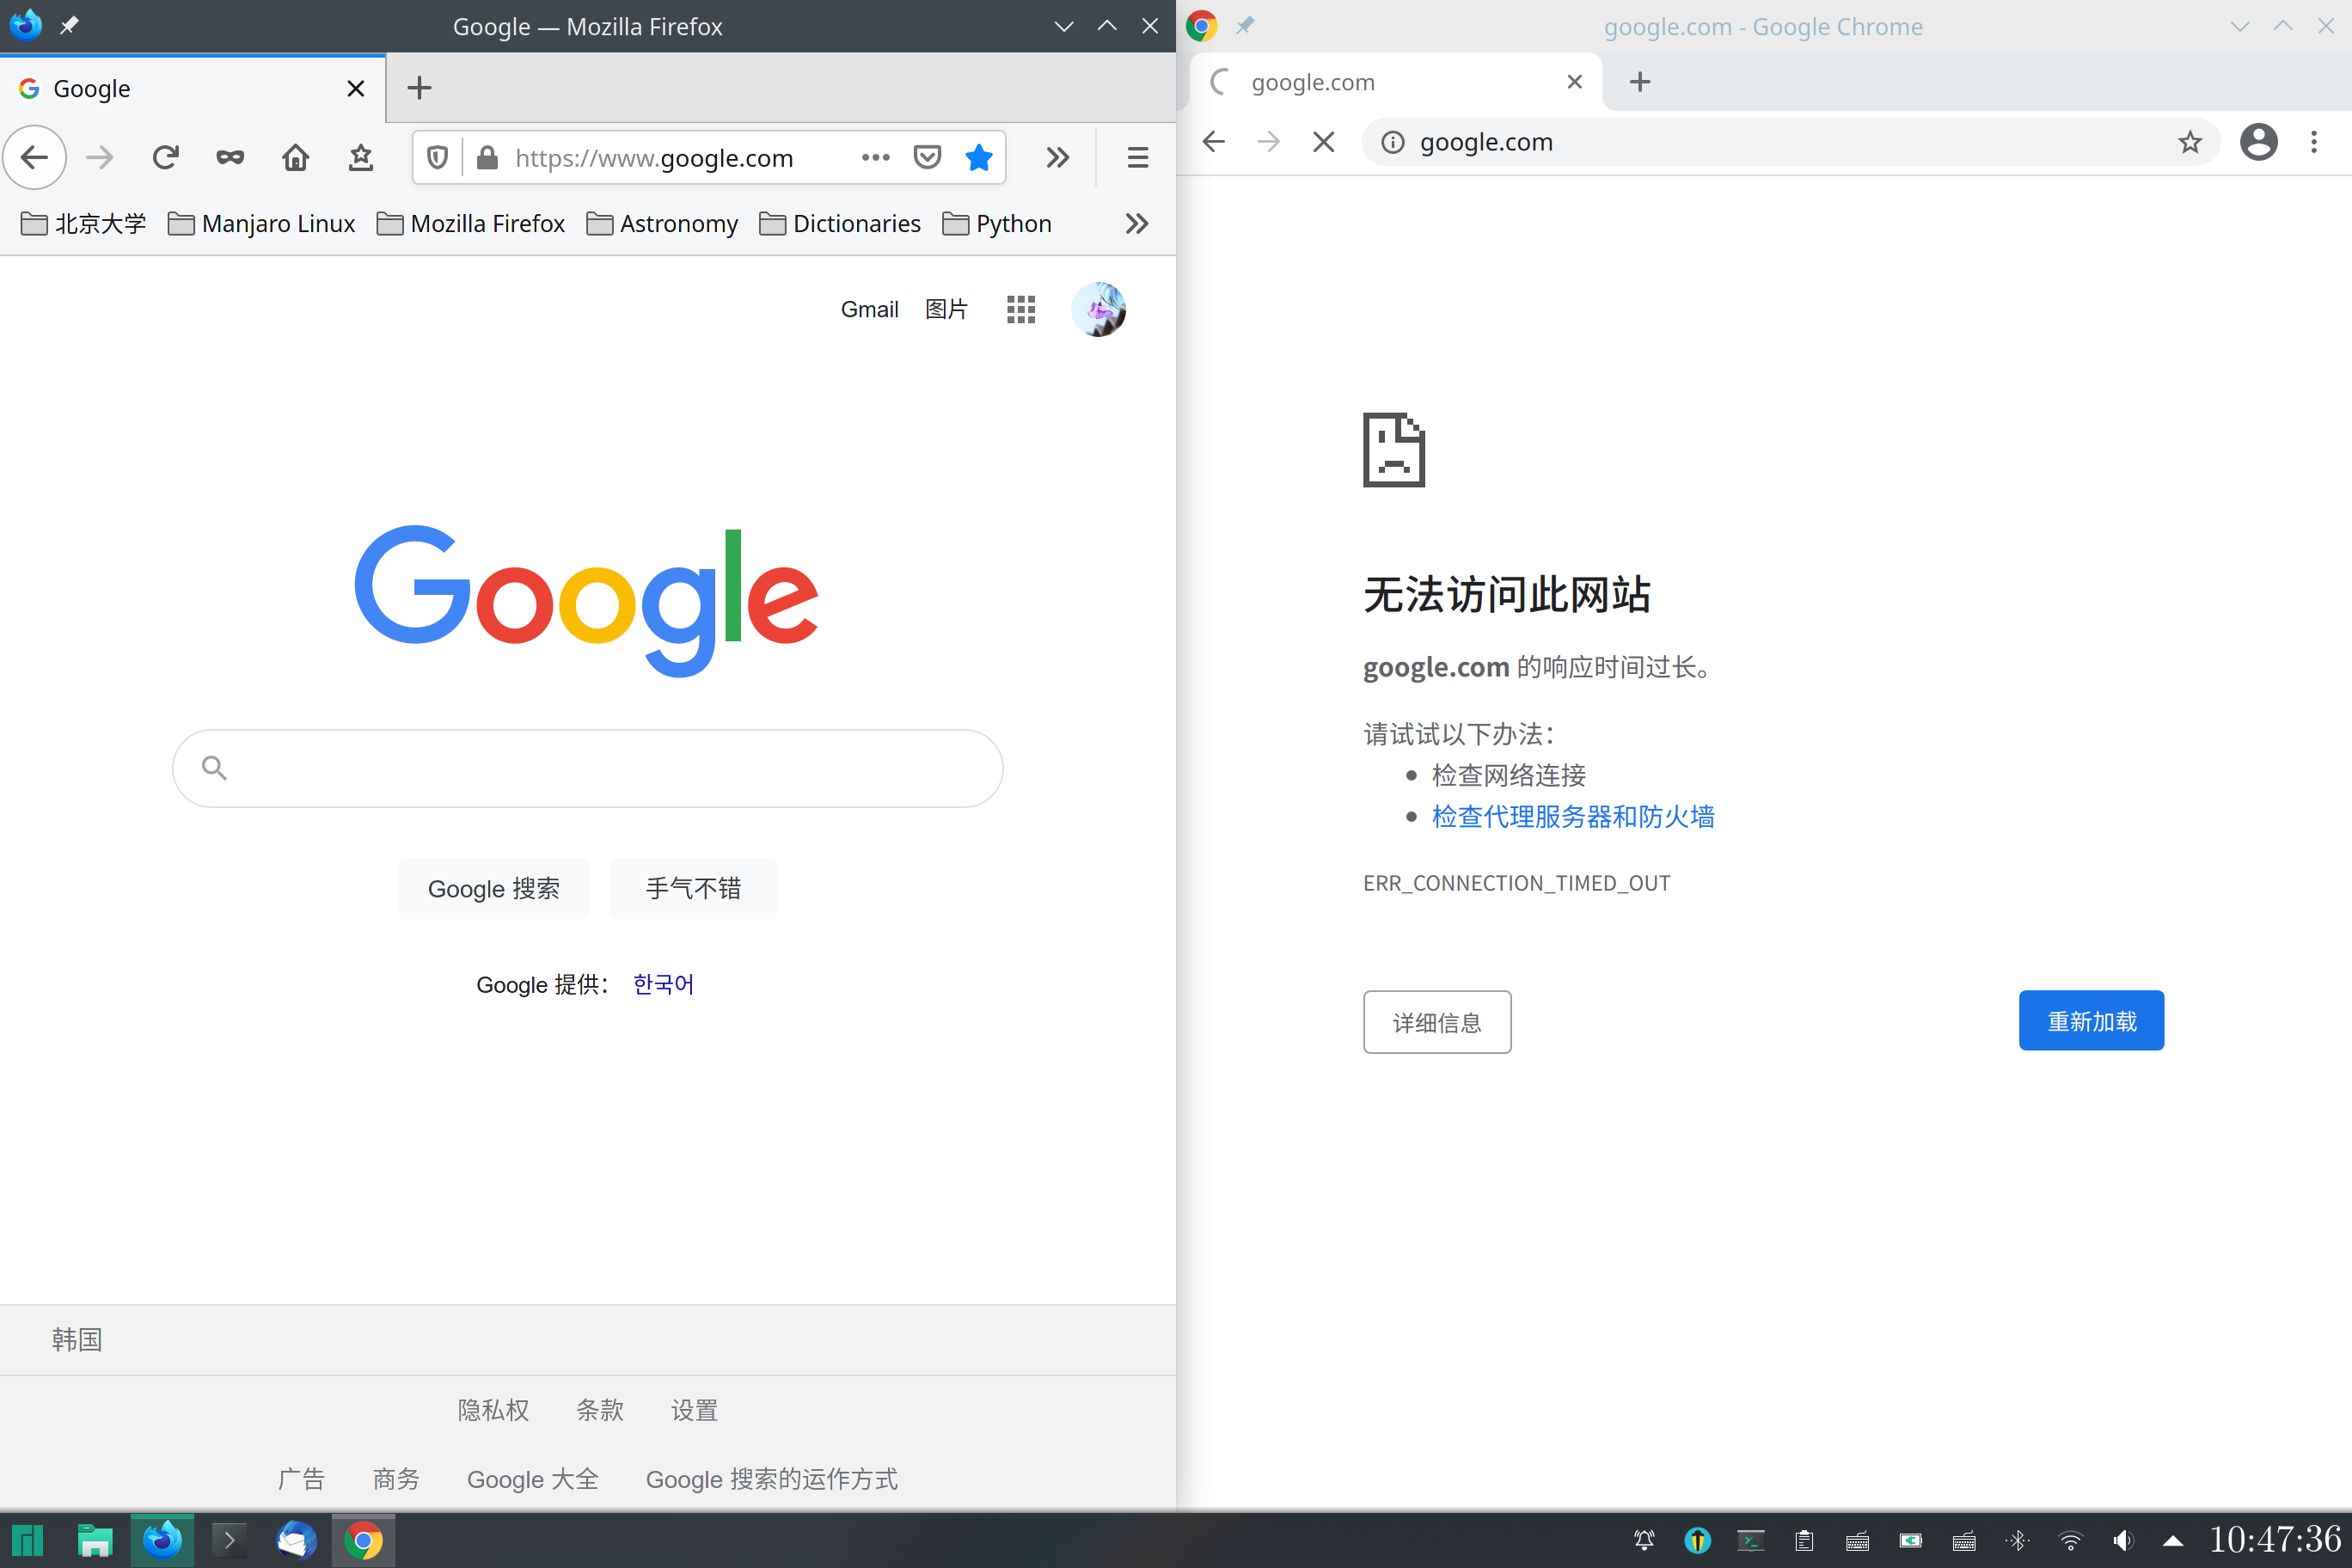Open the Dictionaries bookmarks folder

click(x=840, y=223)
